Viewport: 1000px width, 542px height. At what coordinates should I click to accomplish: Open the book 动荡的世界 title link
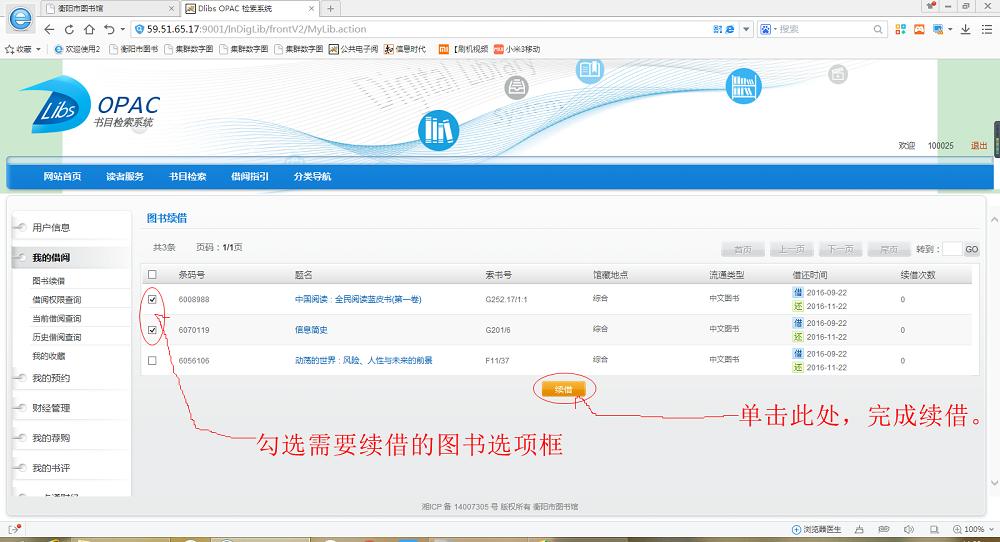[364, 360]
